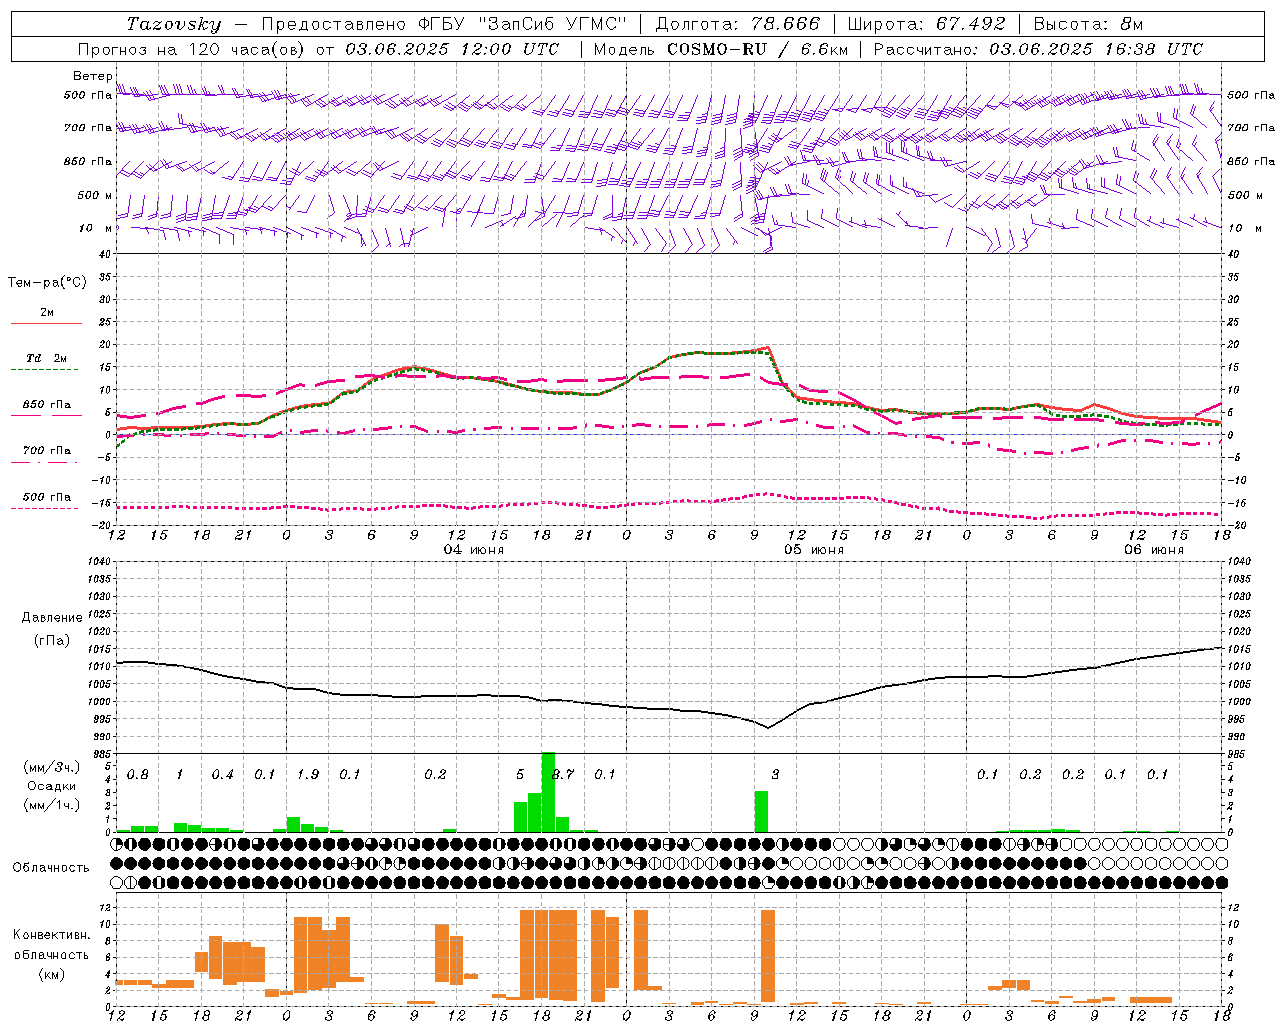Click the Тем-ра(°C) temperature panel label
1280x1024 pixels.
(x=47, y=283)
